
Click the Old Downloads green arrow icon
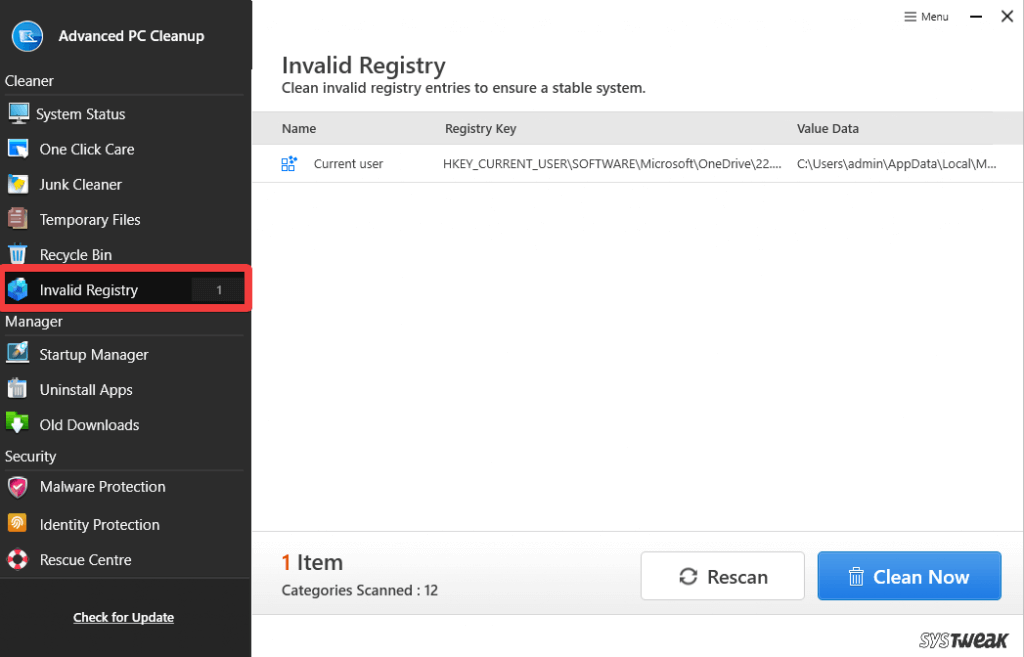tap(18, 423)
